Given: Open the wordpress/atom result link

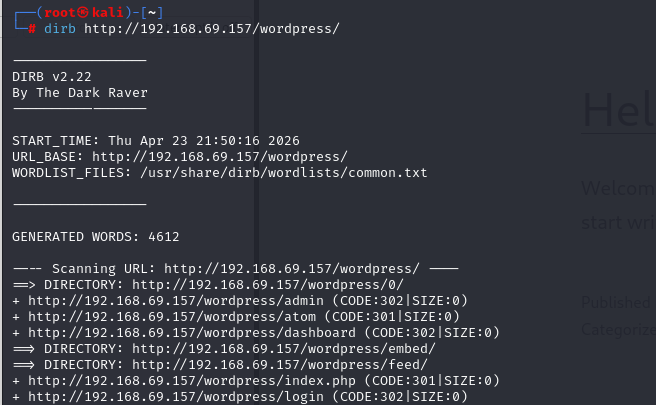Looking at the screenshot, I should pyautogui.click(x=172, y=317).
